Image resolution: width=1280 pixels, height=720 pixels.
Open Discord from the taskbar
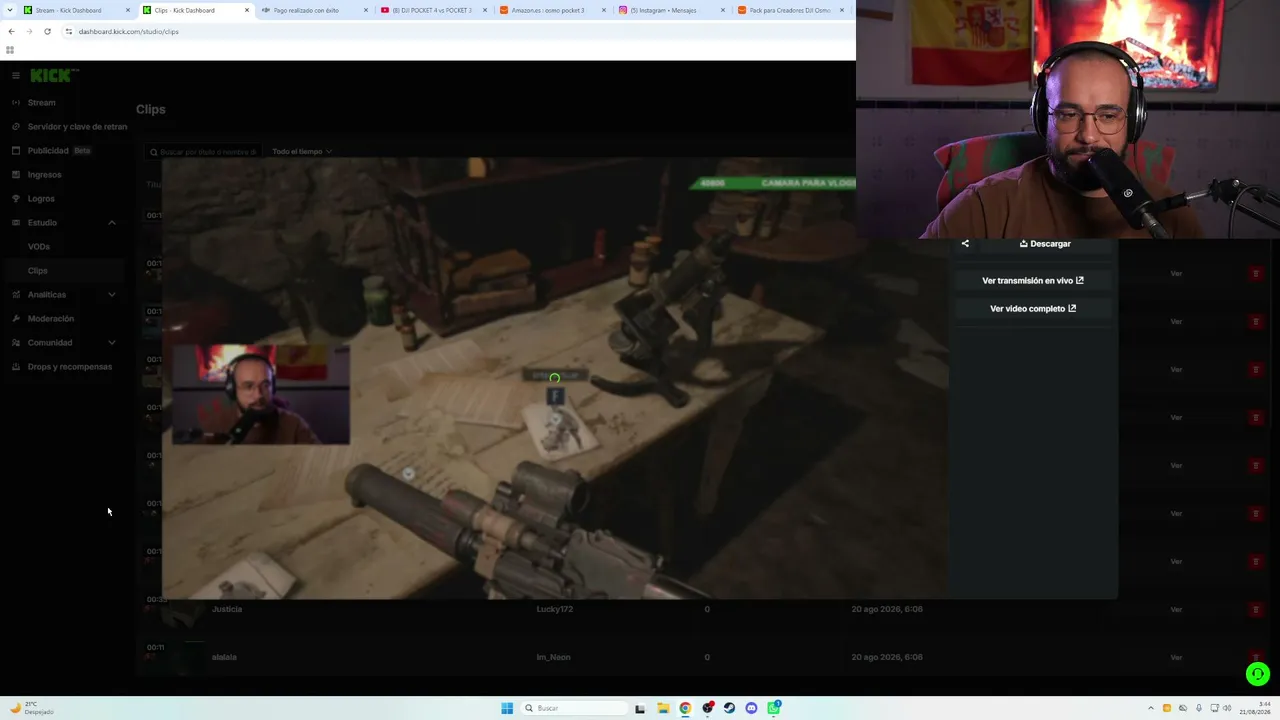point(751,709)
